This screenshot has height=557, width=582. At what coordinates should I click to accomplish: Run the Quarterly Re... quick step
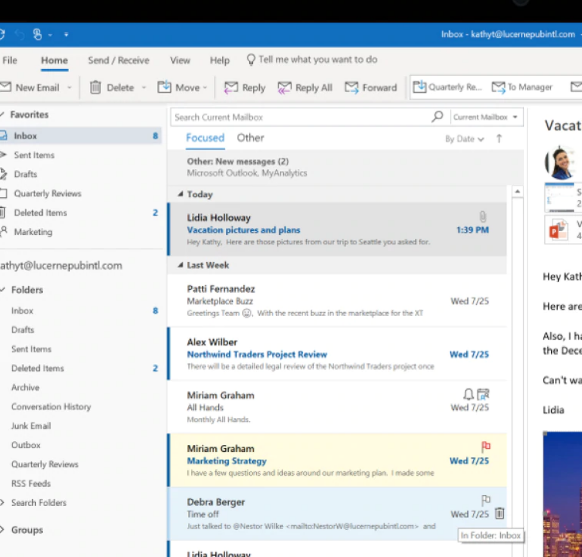(447, 87)
